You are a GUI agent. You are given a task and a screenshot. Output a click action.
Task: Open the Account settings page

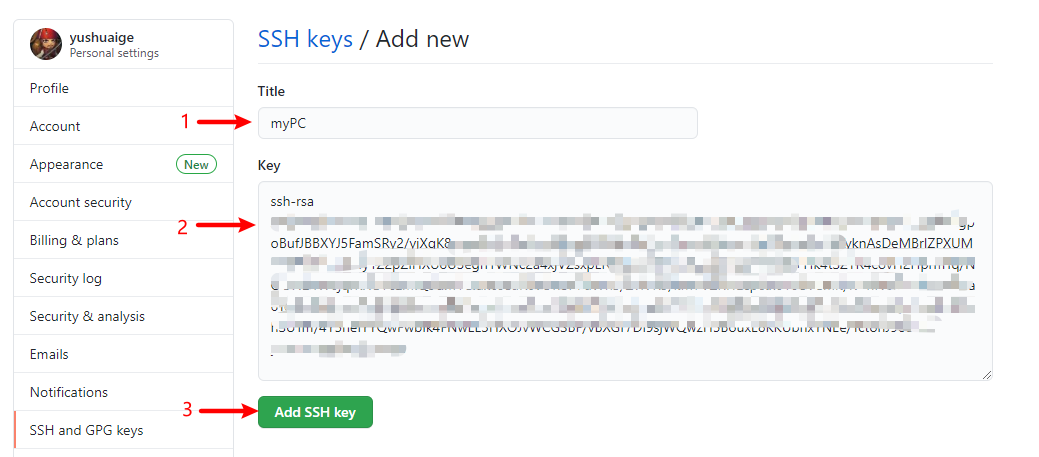[x=123, y=126]
